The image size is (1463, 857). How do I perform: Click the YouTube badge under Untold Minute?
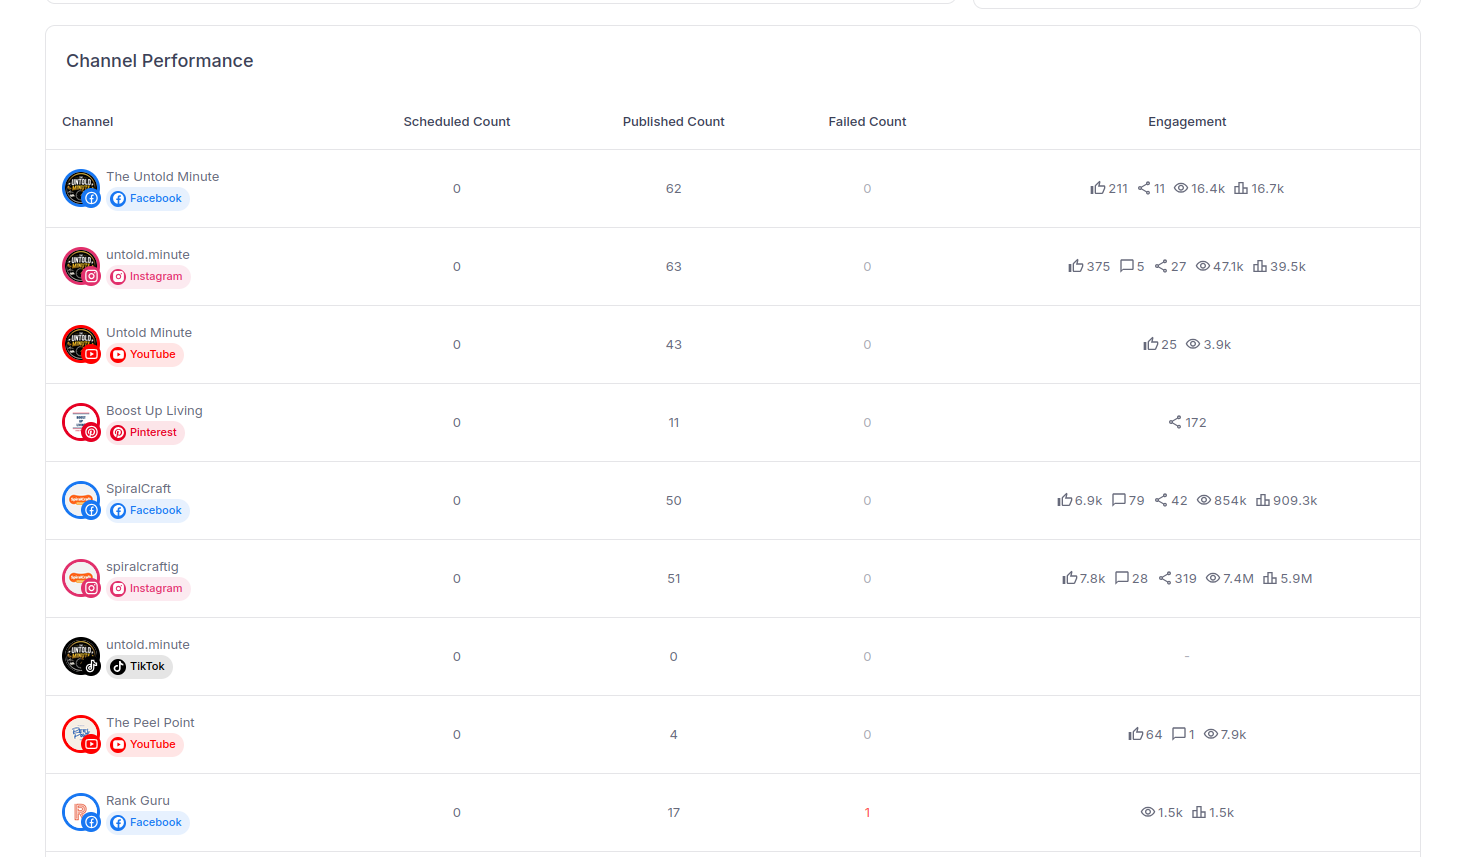click(145, 355)
